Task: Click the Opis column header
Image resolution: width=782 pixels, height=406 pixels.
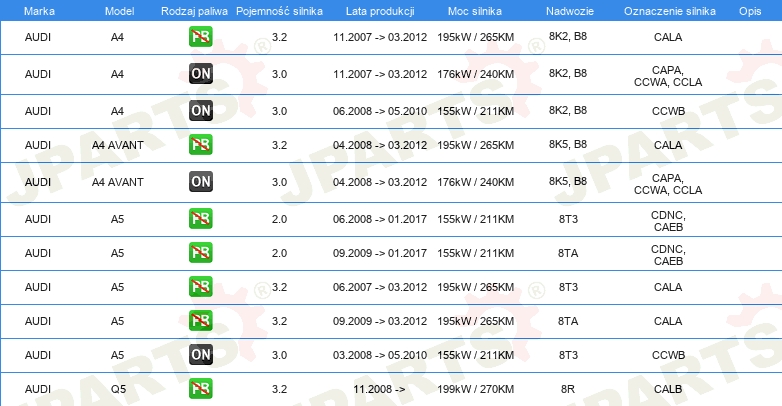Action: coord(750,11)
